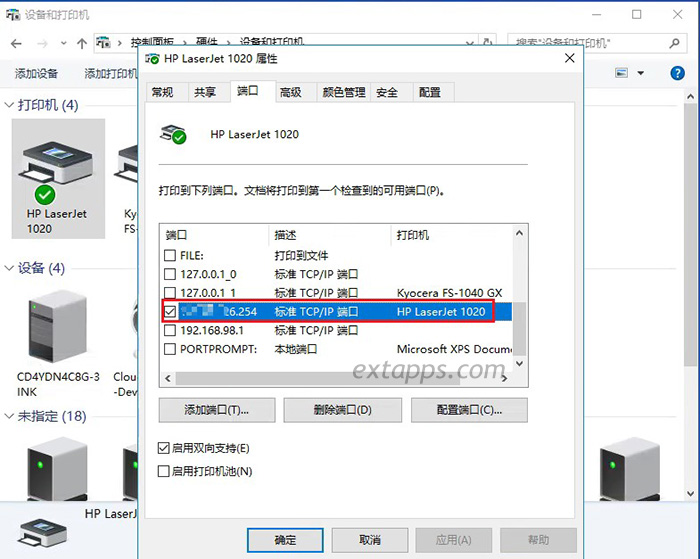Refresh the address bar location
Screen dimensions: 700x559
(488, 43)
